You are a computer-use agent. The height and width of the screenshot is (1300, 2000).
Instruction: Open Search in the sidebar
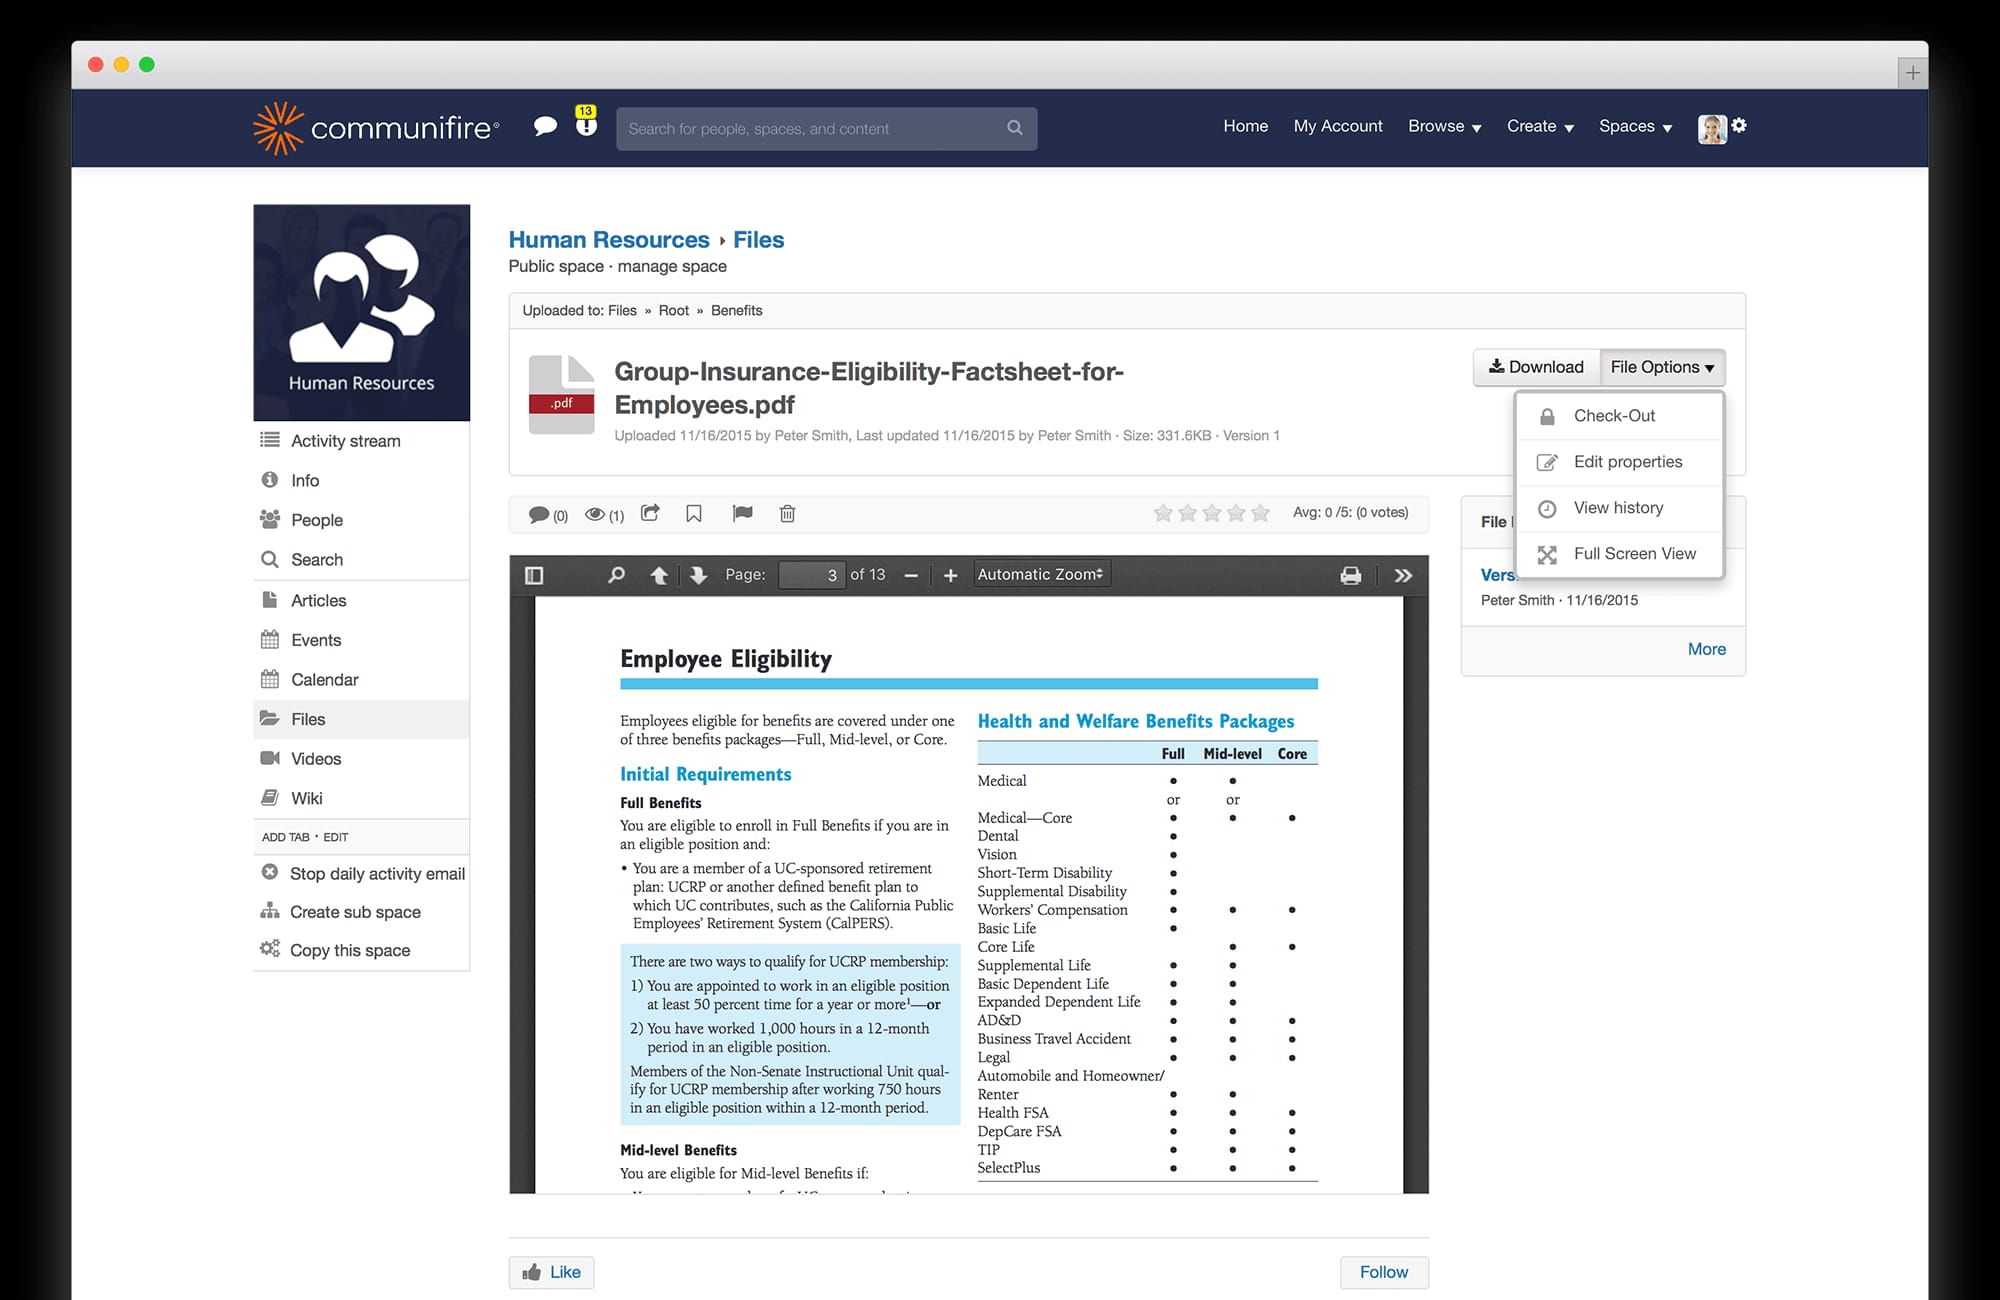(x=361, y=560)
